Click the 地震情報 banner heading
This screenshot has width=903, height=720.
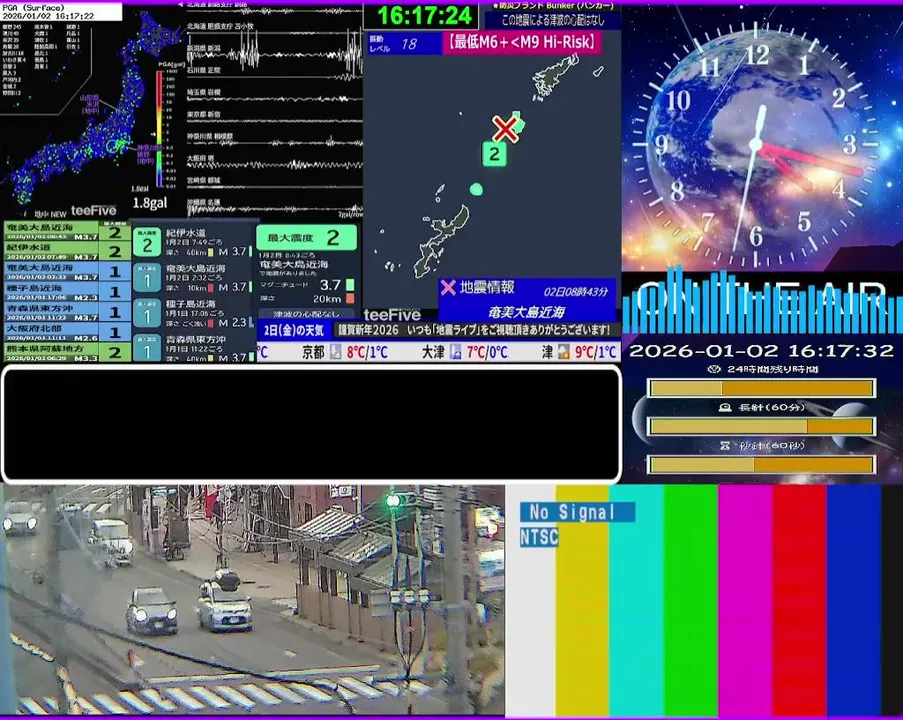pos(487,287)
